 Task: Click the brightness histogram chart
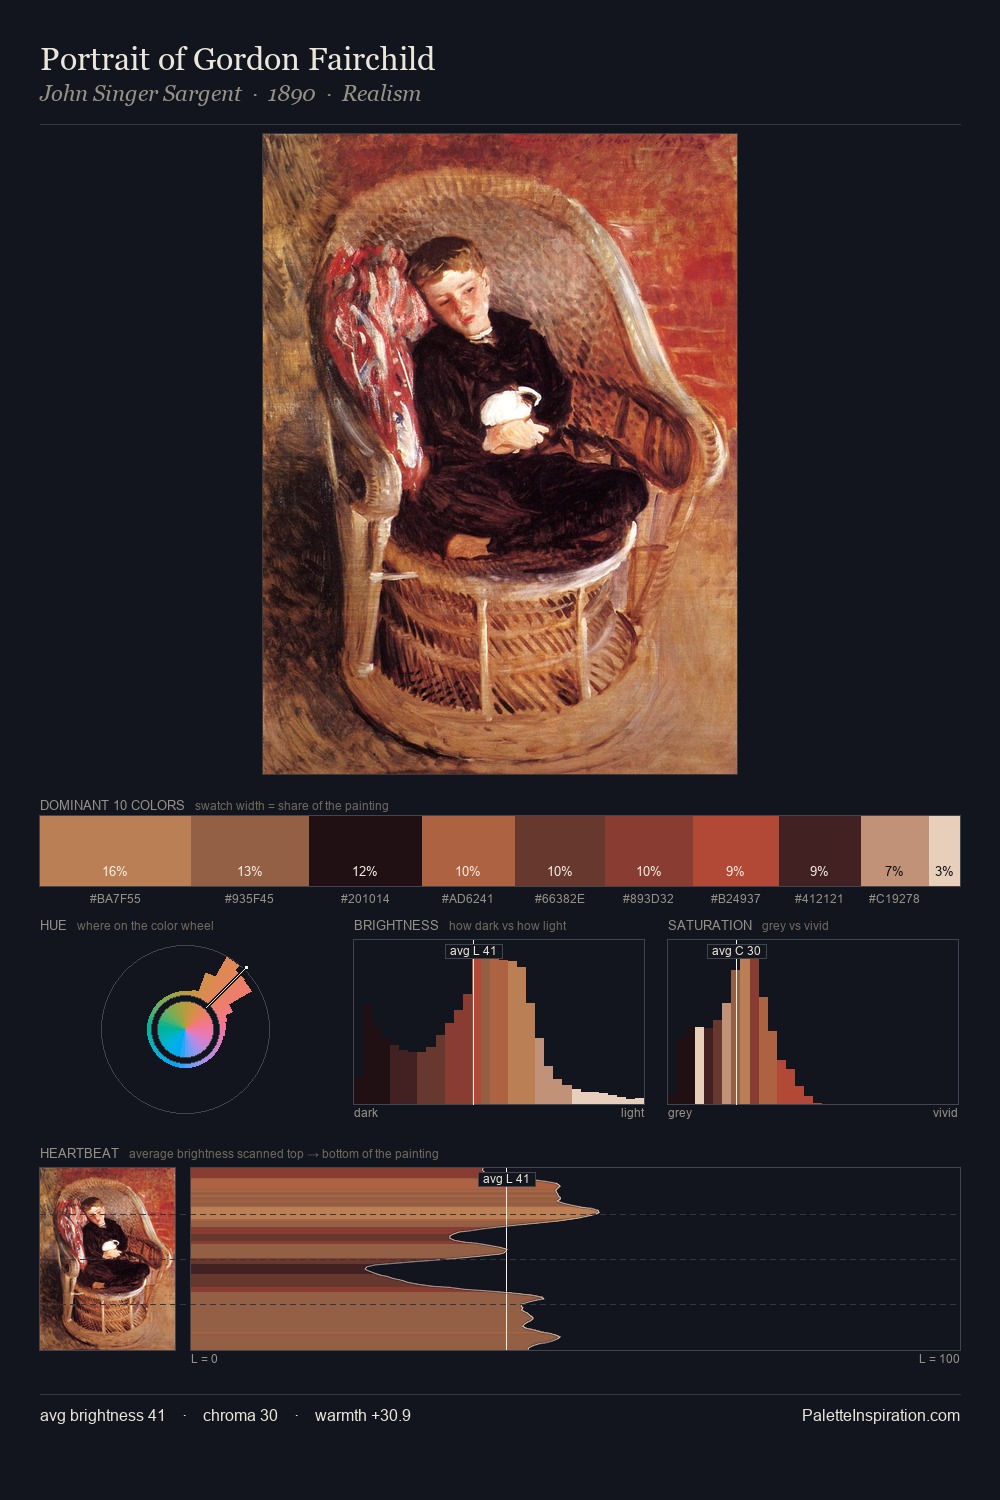click(499, 1022)
